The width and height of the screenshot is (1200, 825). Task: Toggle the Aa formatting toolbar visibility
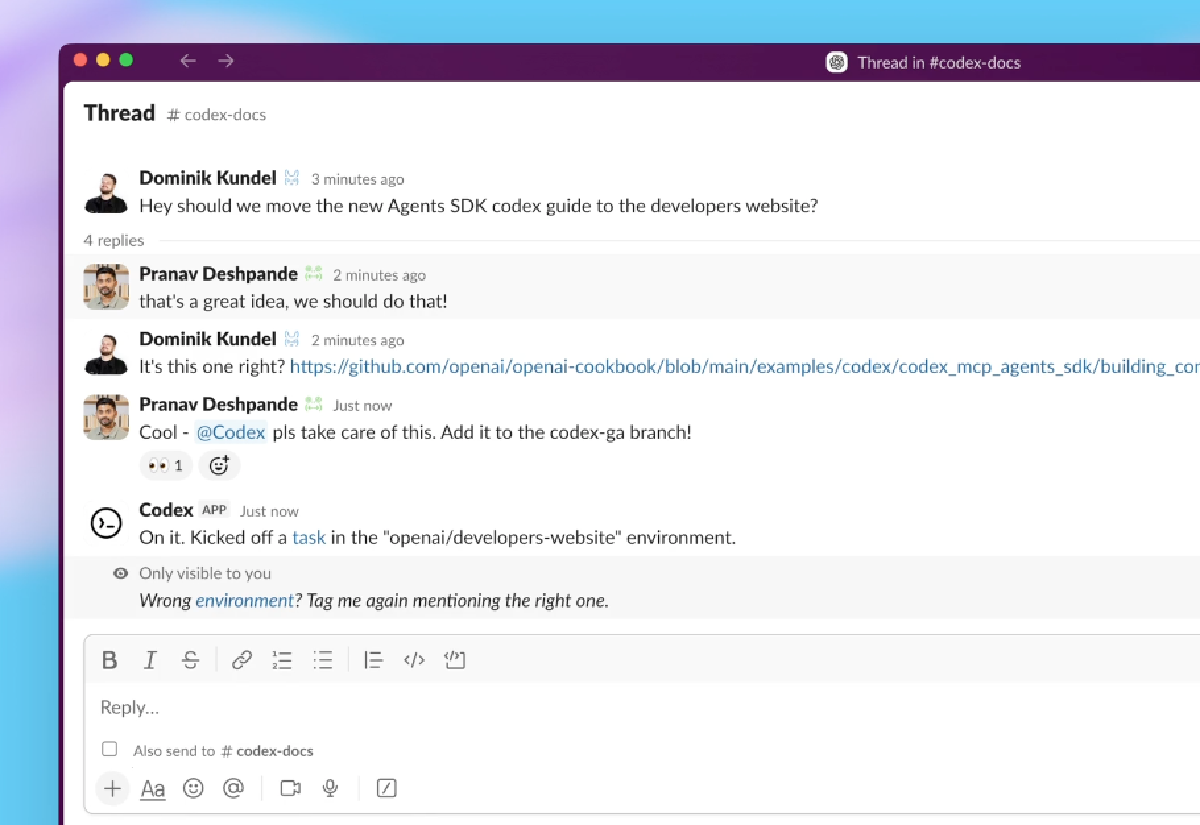pos(153,789)
